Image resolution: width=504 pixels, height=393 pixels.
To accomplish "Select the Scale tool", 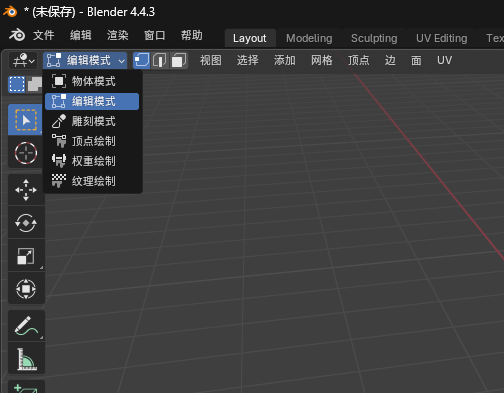I will point(26,256).
